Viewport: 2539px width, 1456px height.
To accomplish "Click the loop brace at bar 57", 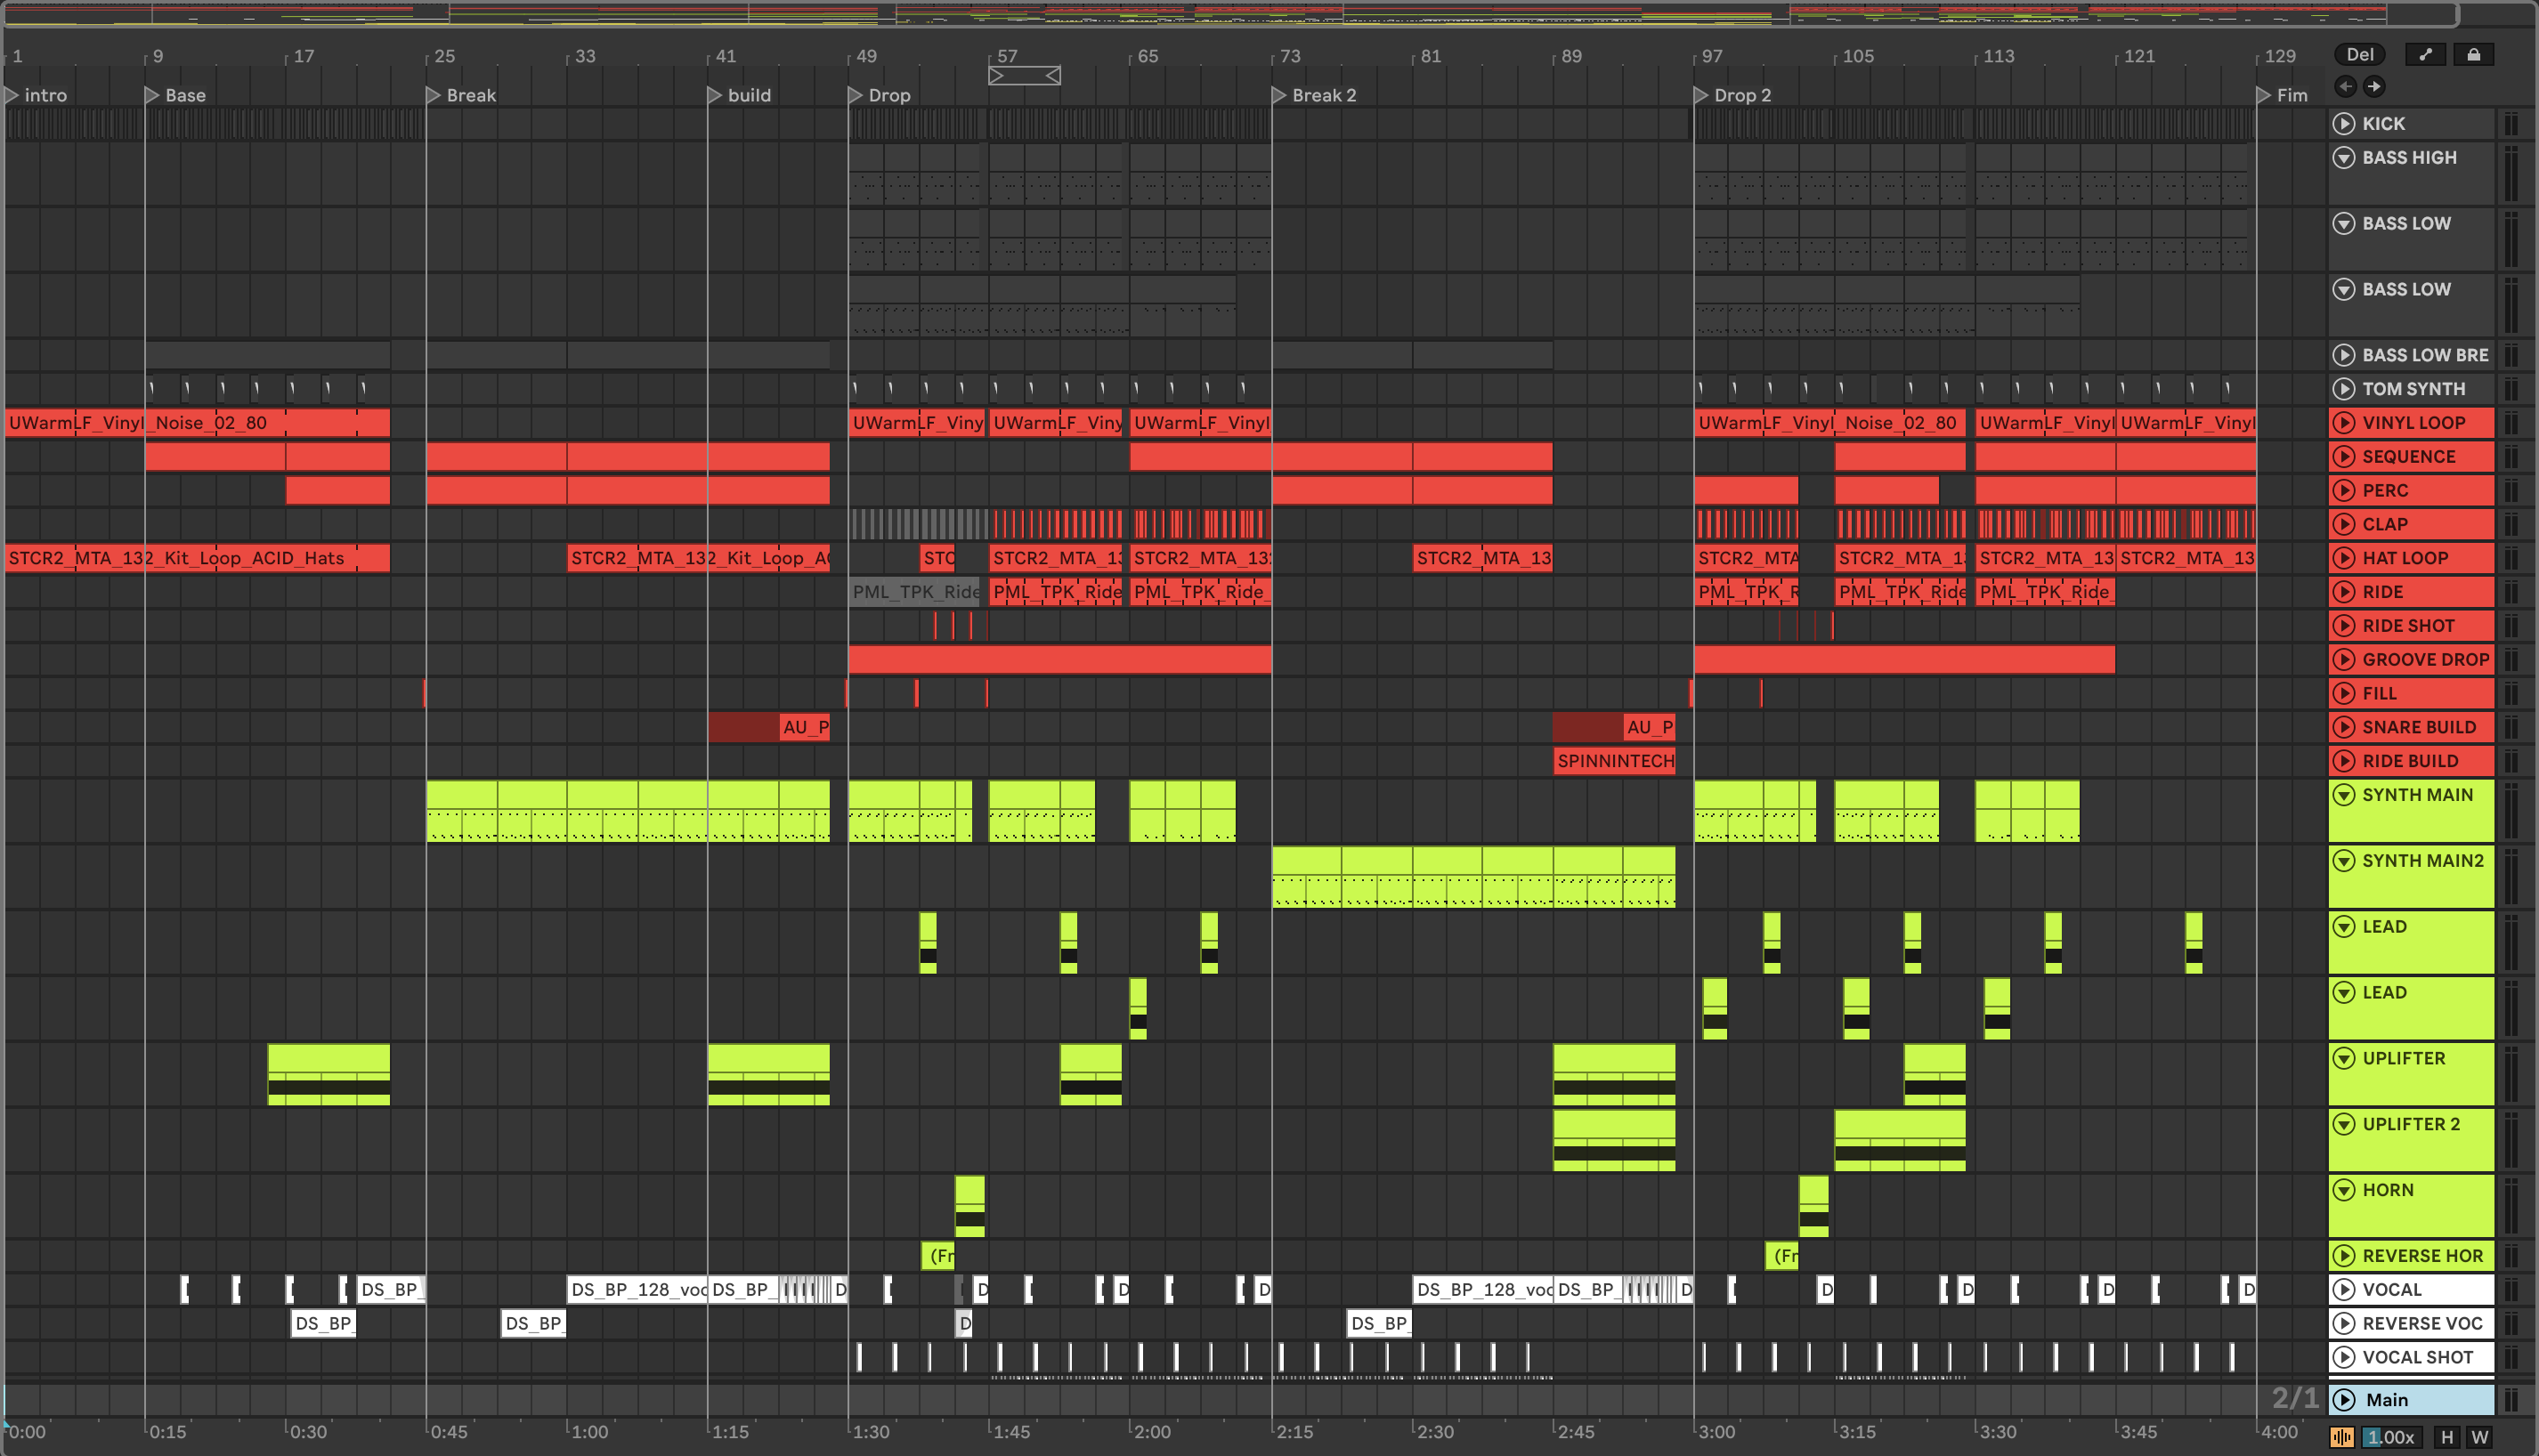I will pyautogui.click(x=1024, y=75).
